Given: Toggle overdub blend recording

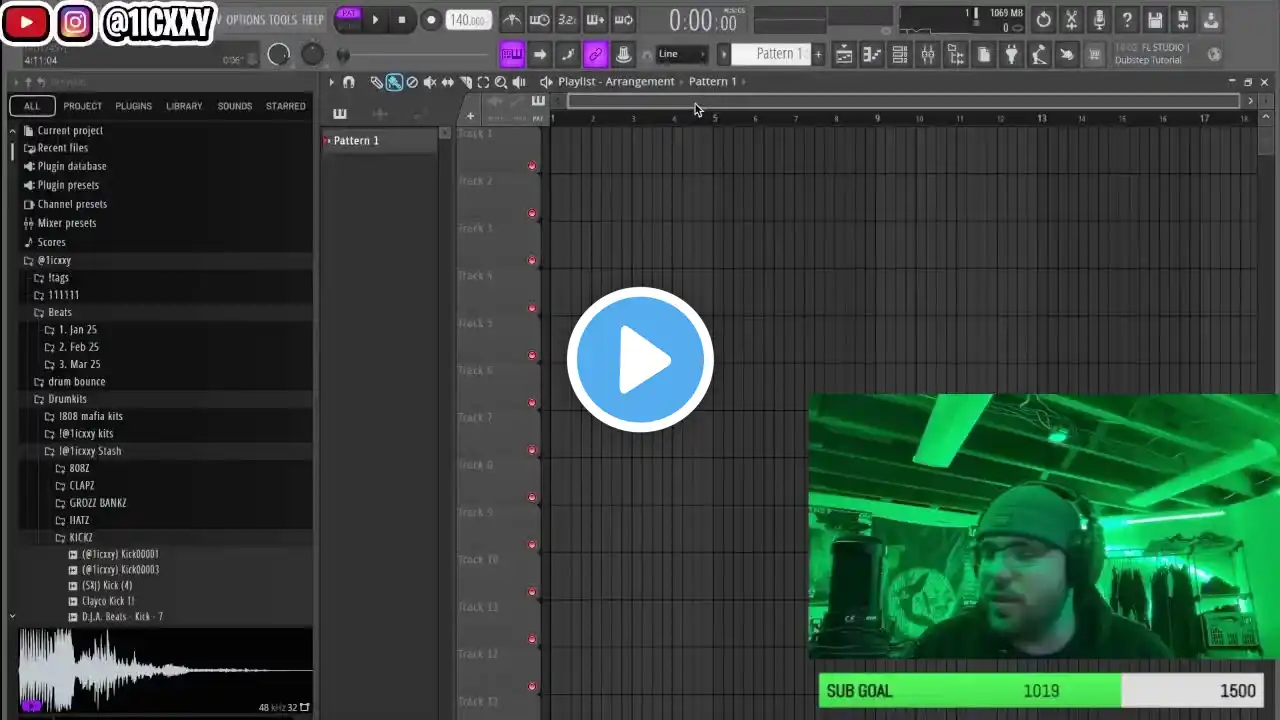Looking at the screenshot, I should coord(595,19).
